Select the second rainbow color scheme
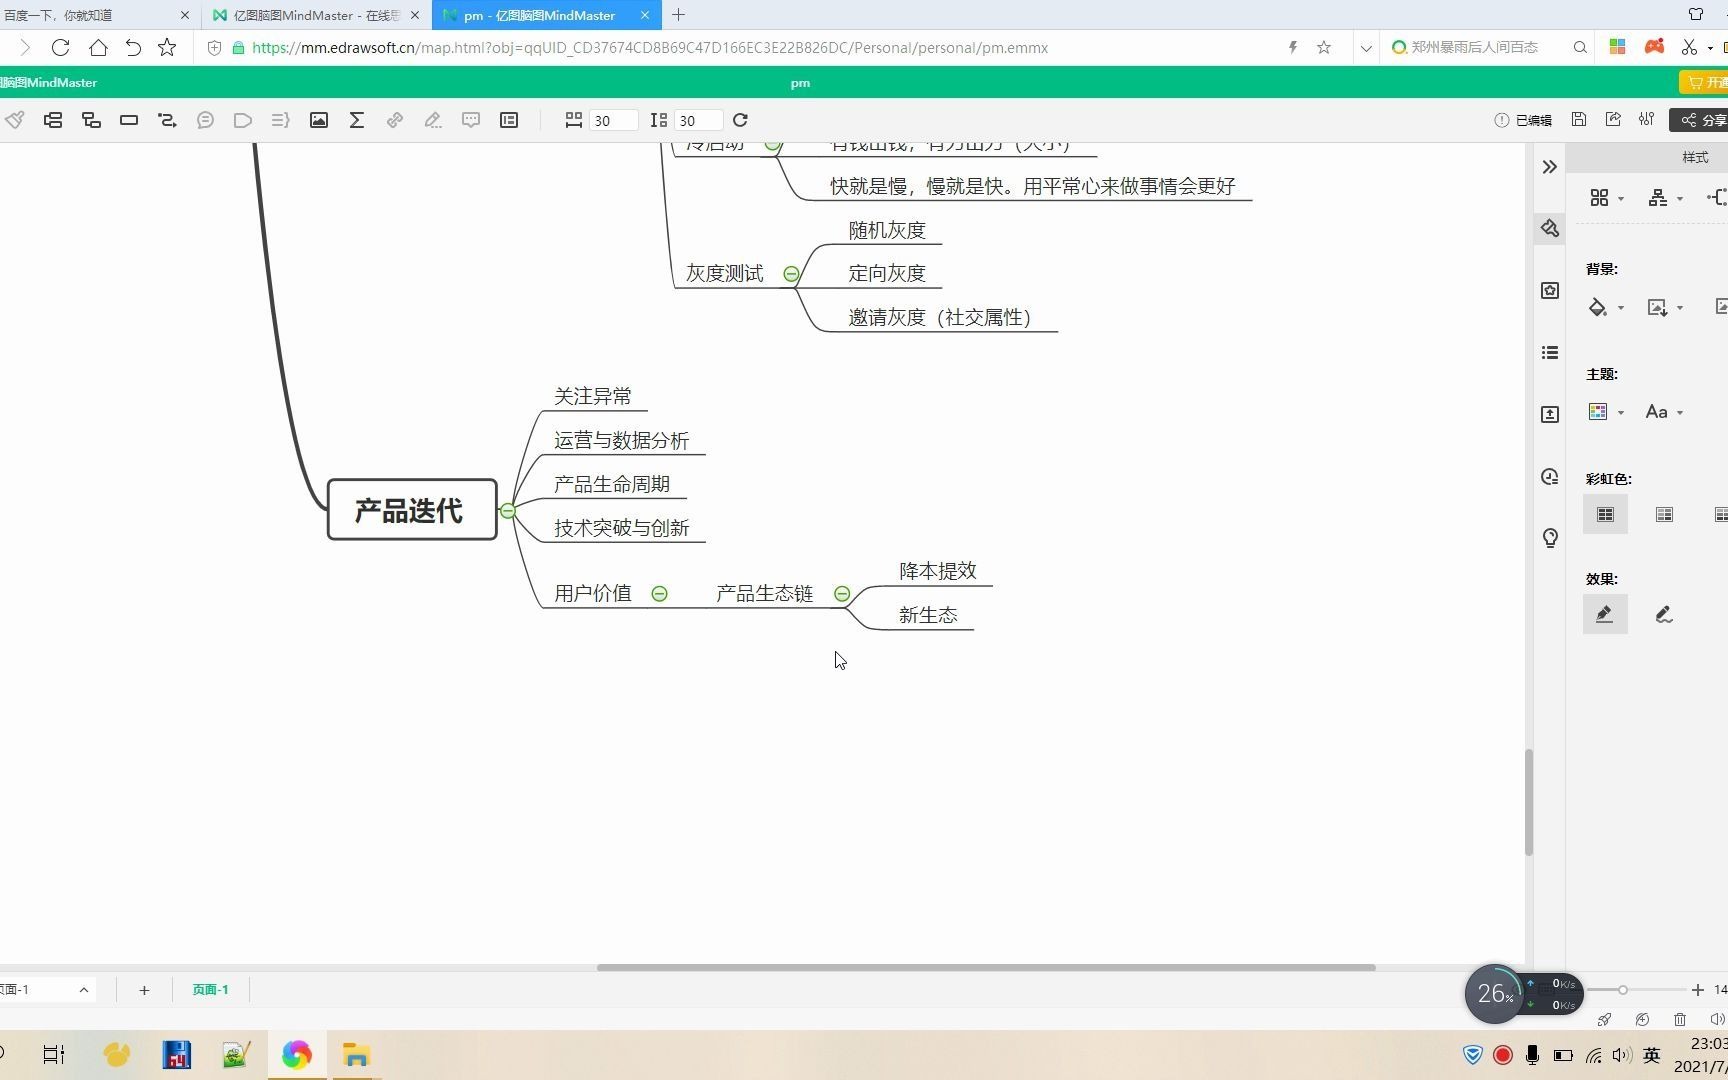Viewport: 1728px width, 1080px height. tap(1664, 514)
